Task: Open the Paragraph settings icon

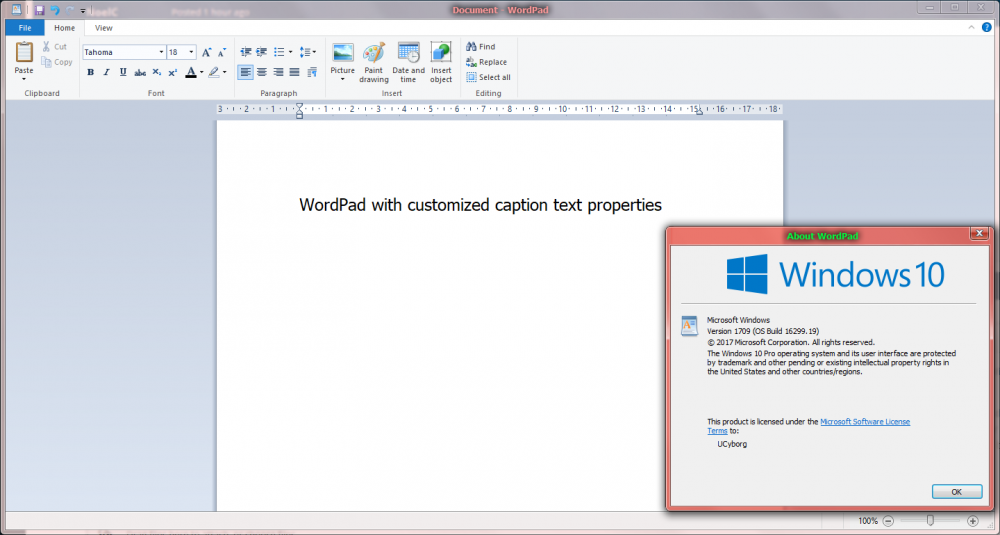Action: click(312, 72)
